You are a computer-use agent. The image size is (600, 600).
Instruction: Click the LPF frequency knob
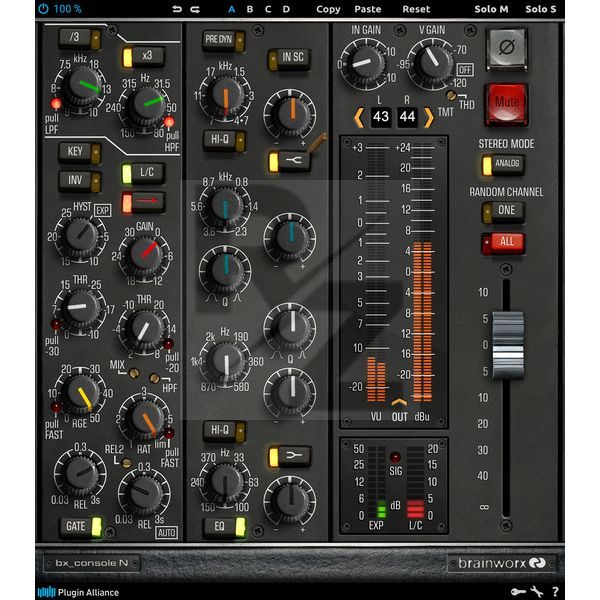click(x=81, y=87)
